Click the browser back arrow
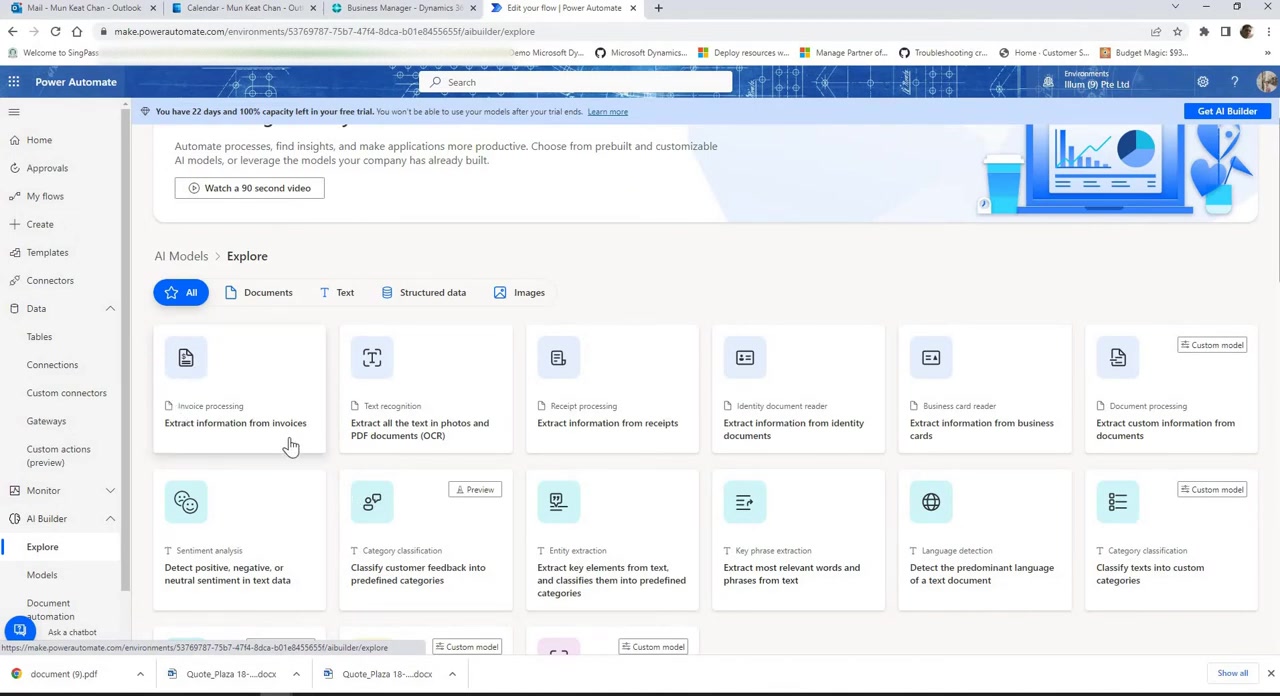Screen dimensions: 1280x696 click(12, 32)
